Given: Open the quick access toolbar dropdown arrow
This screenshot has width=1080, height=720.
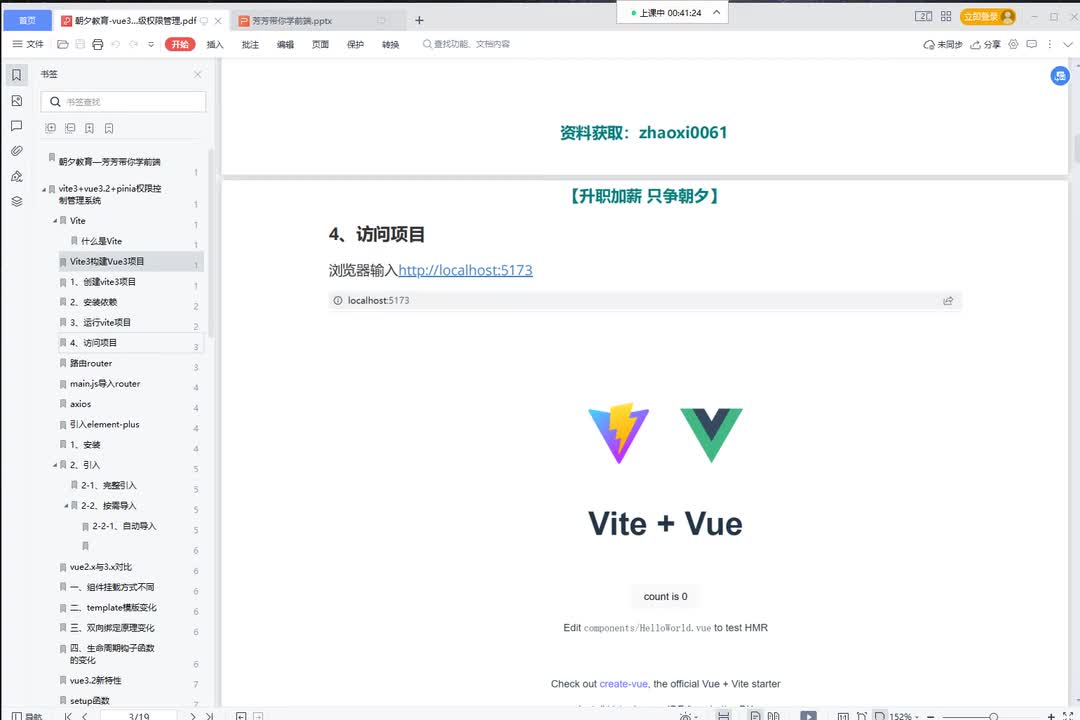Looking at the screenshot, I should (151, 44).
